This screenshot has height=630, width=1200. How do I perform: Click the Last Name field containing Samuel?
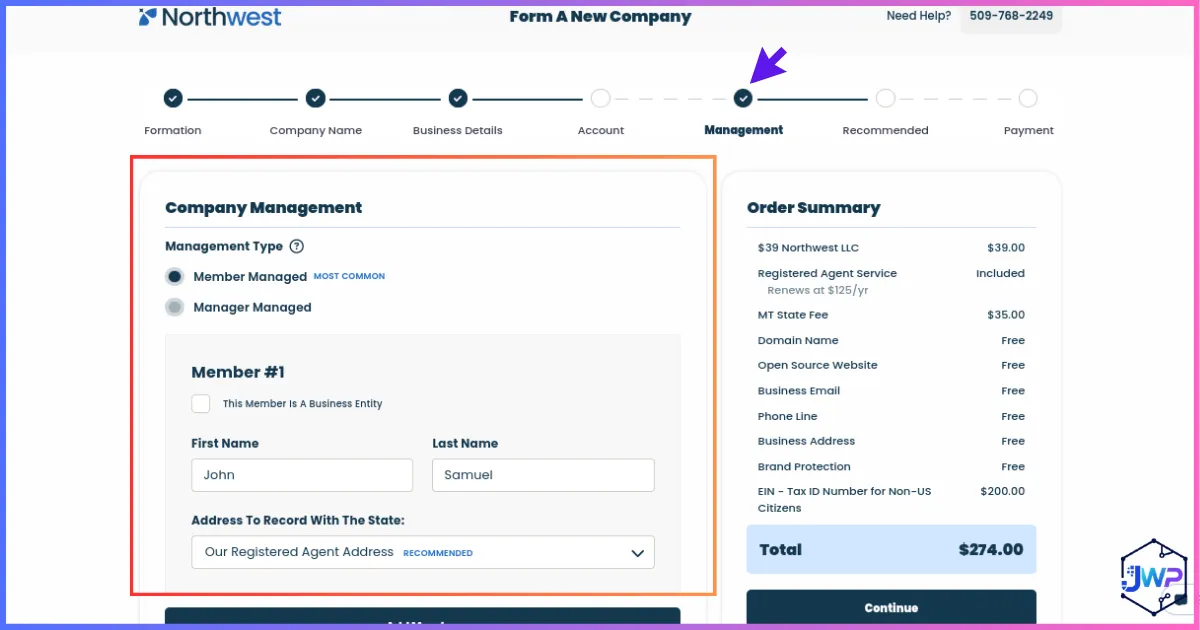coord(543,475)
